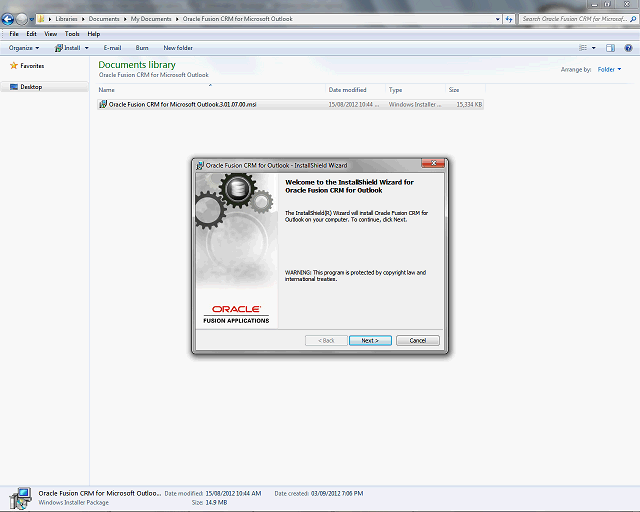Open the Arrange by Folder dropdown

[609, 69]
